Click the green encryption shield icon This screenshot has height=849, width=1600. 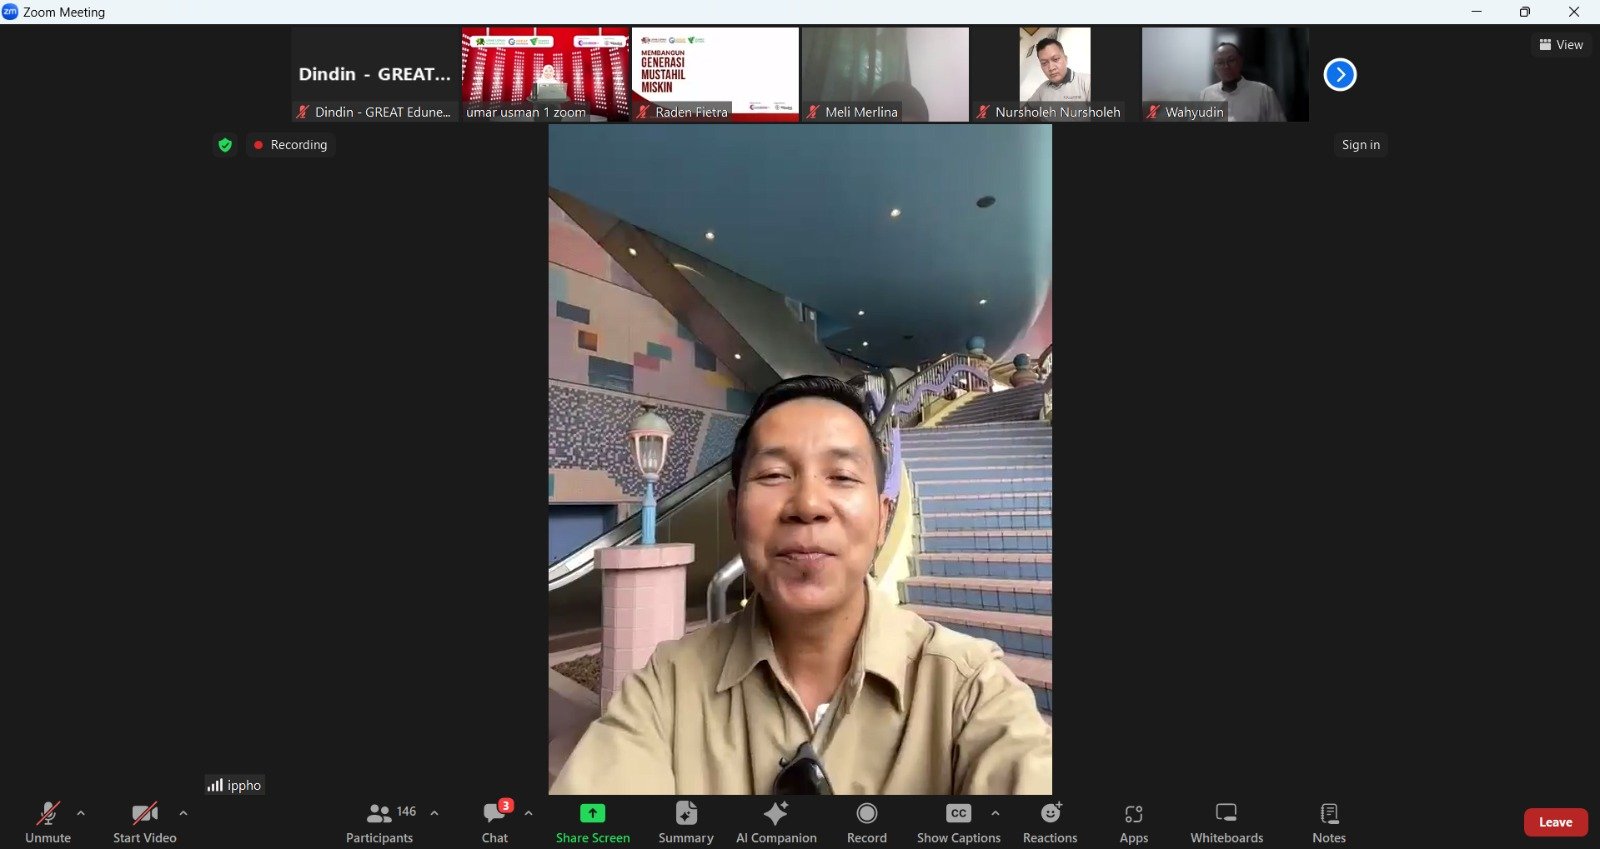[x=225, y=145]
